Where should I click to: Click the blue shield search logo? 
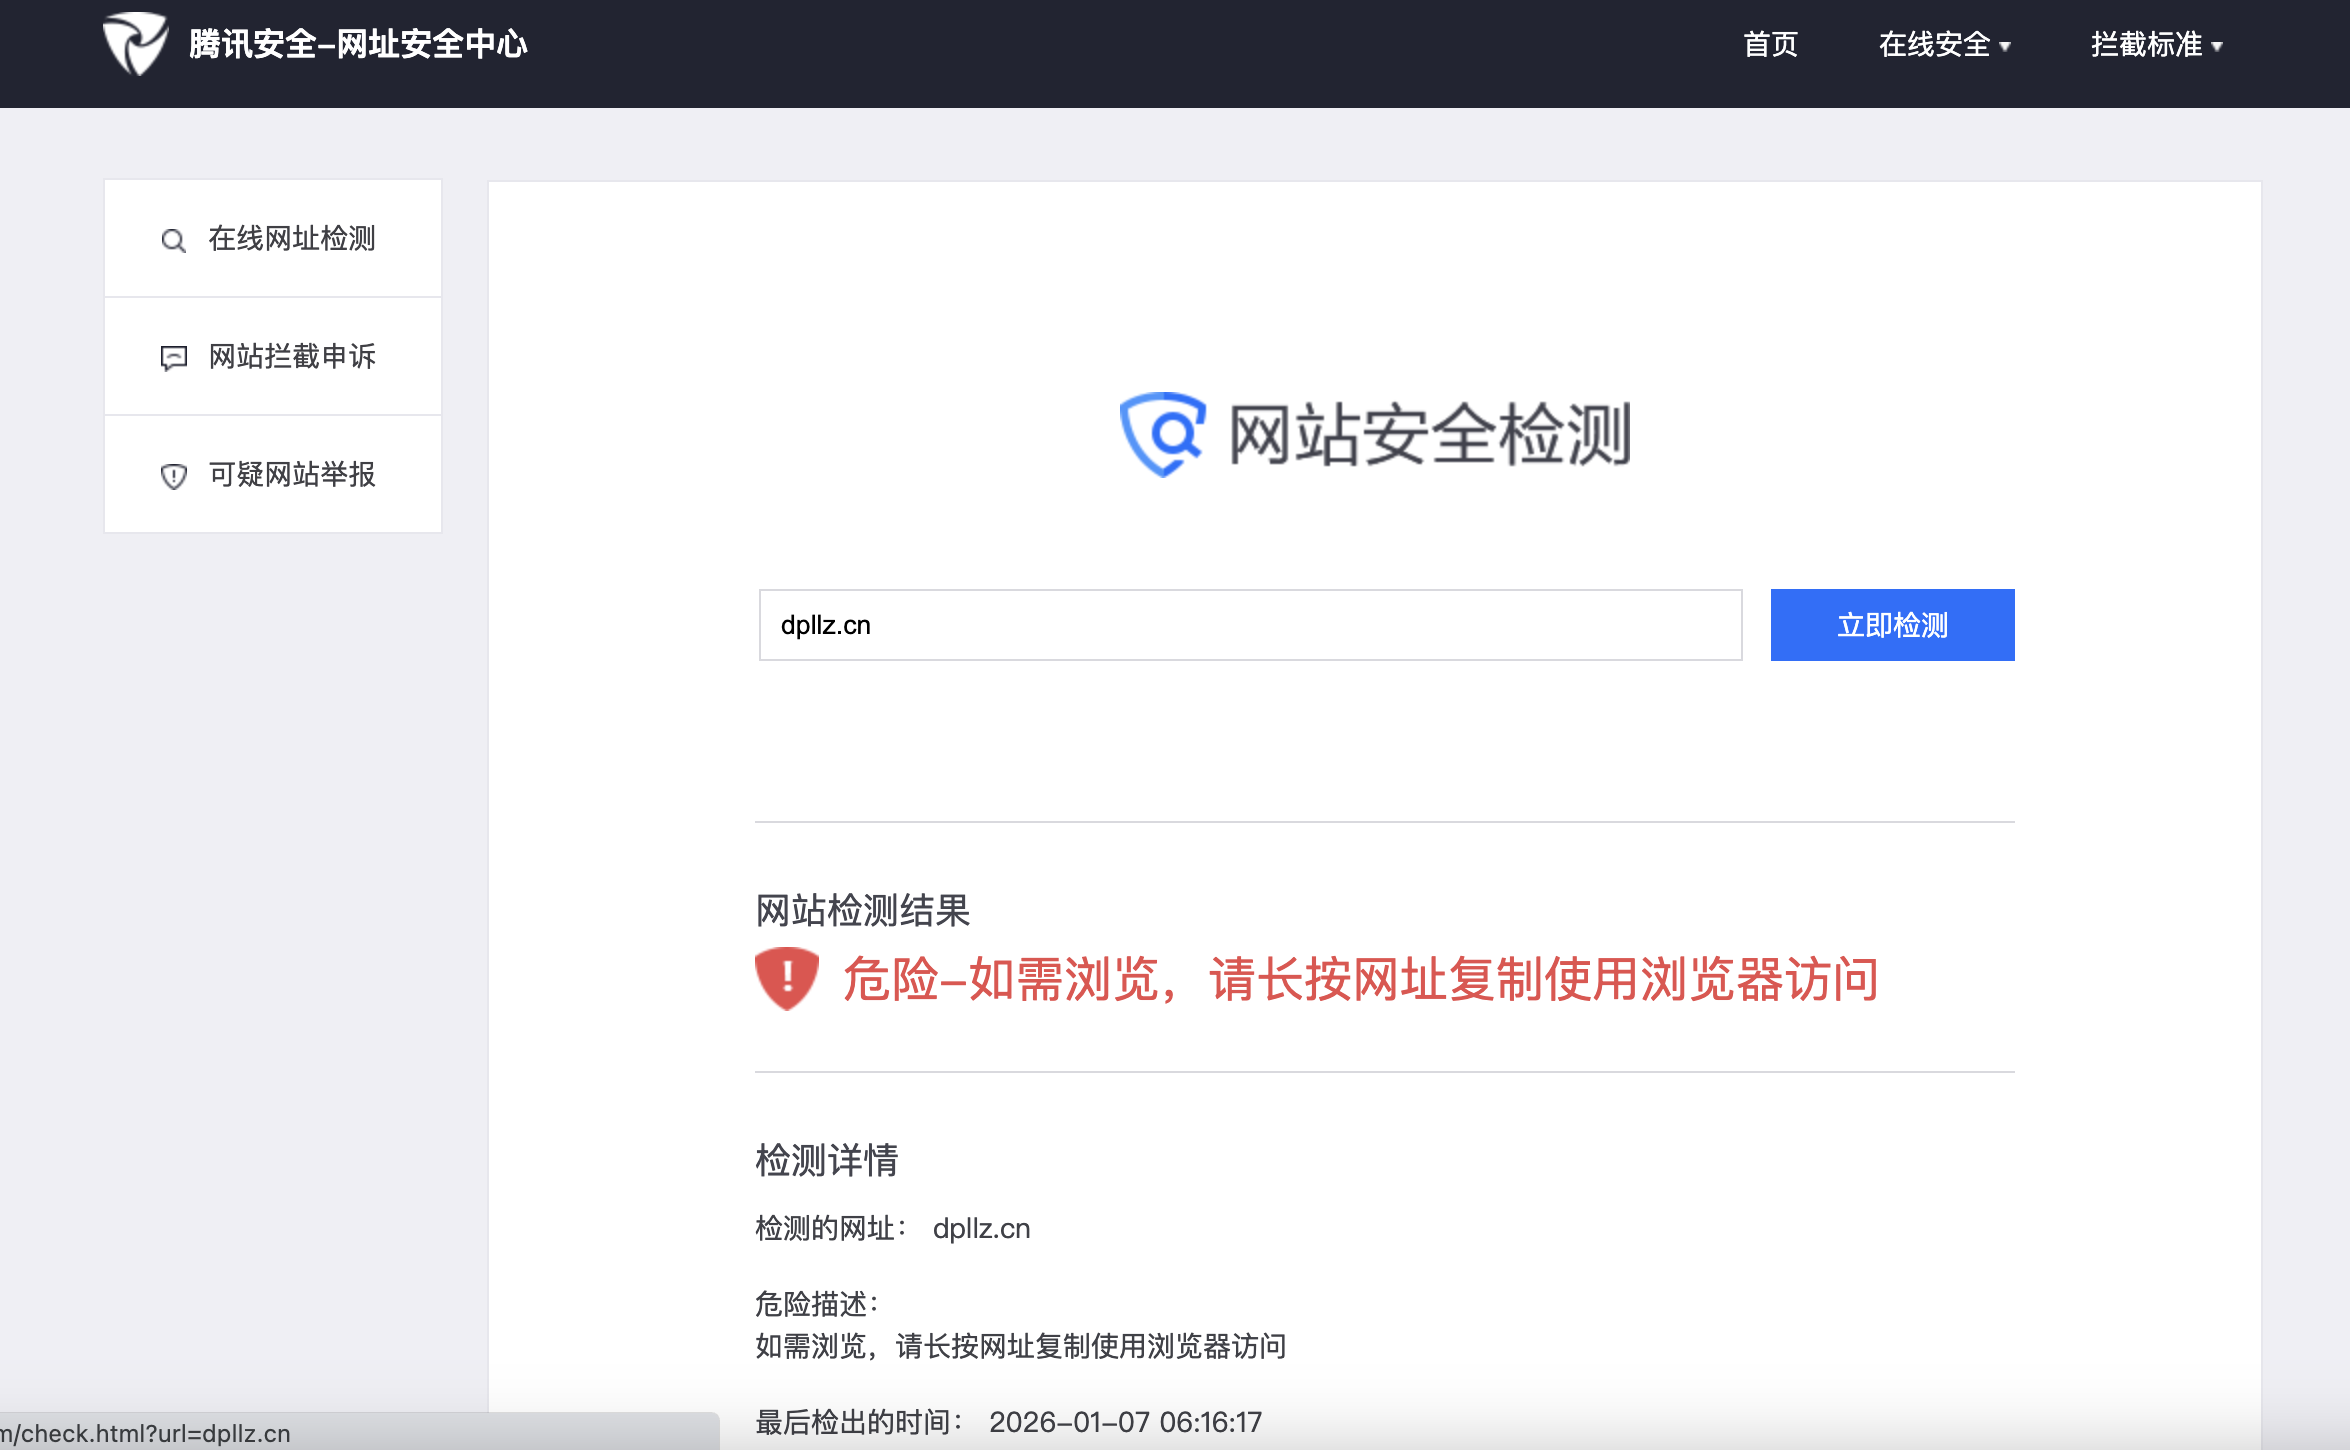point(1163,434)
